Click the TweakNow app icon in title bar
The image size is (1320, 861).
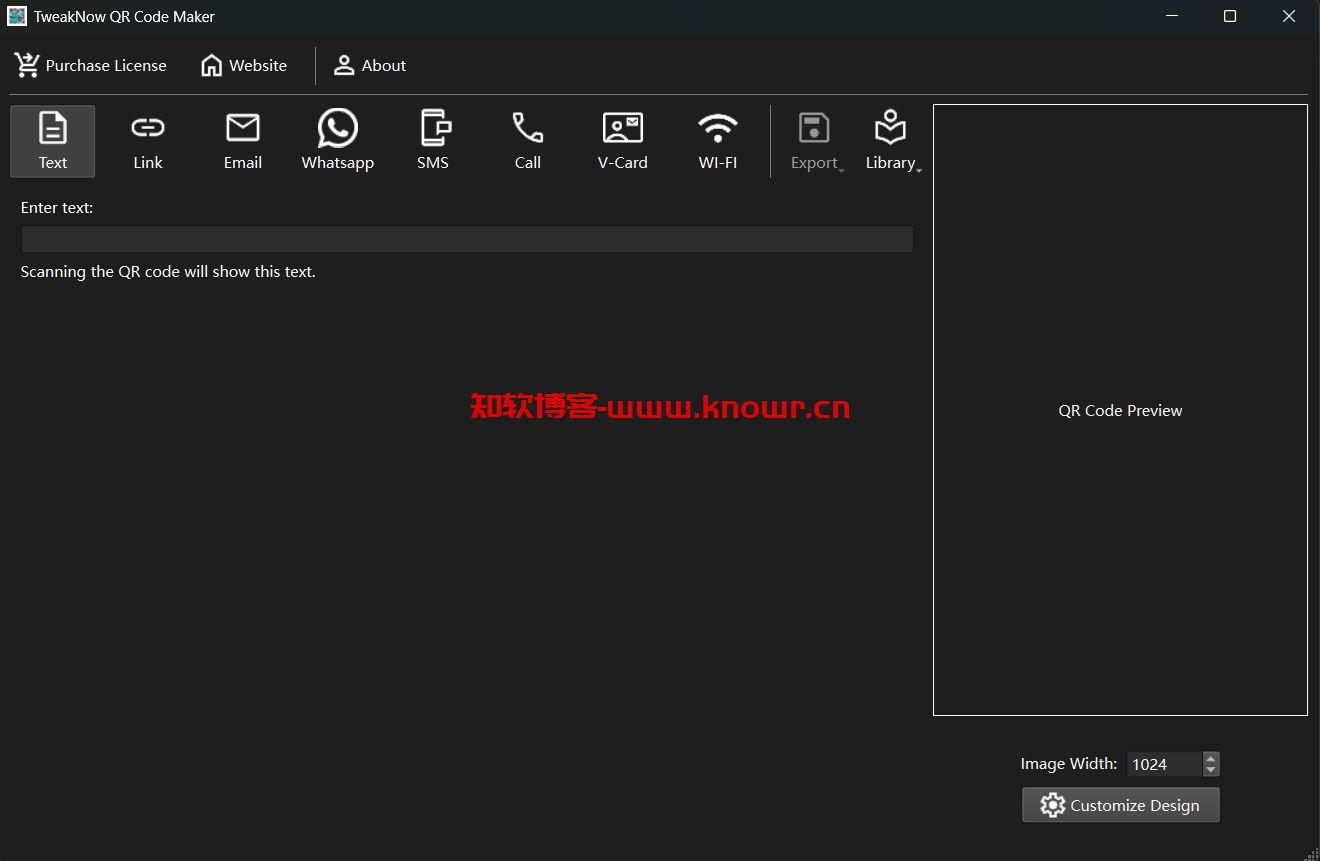[x=17, y=16]
